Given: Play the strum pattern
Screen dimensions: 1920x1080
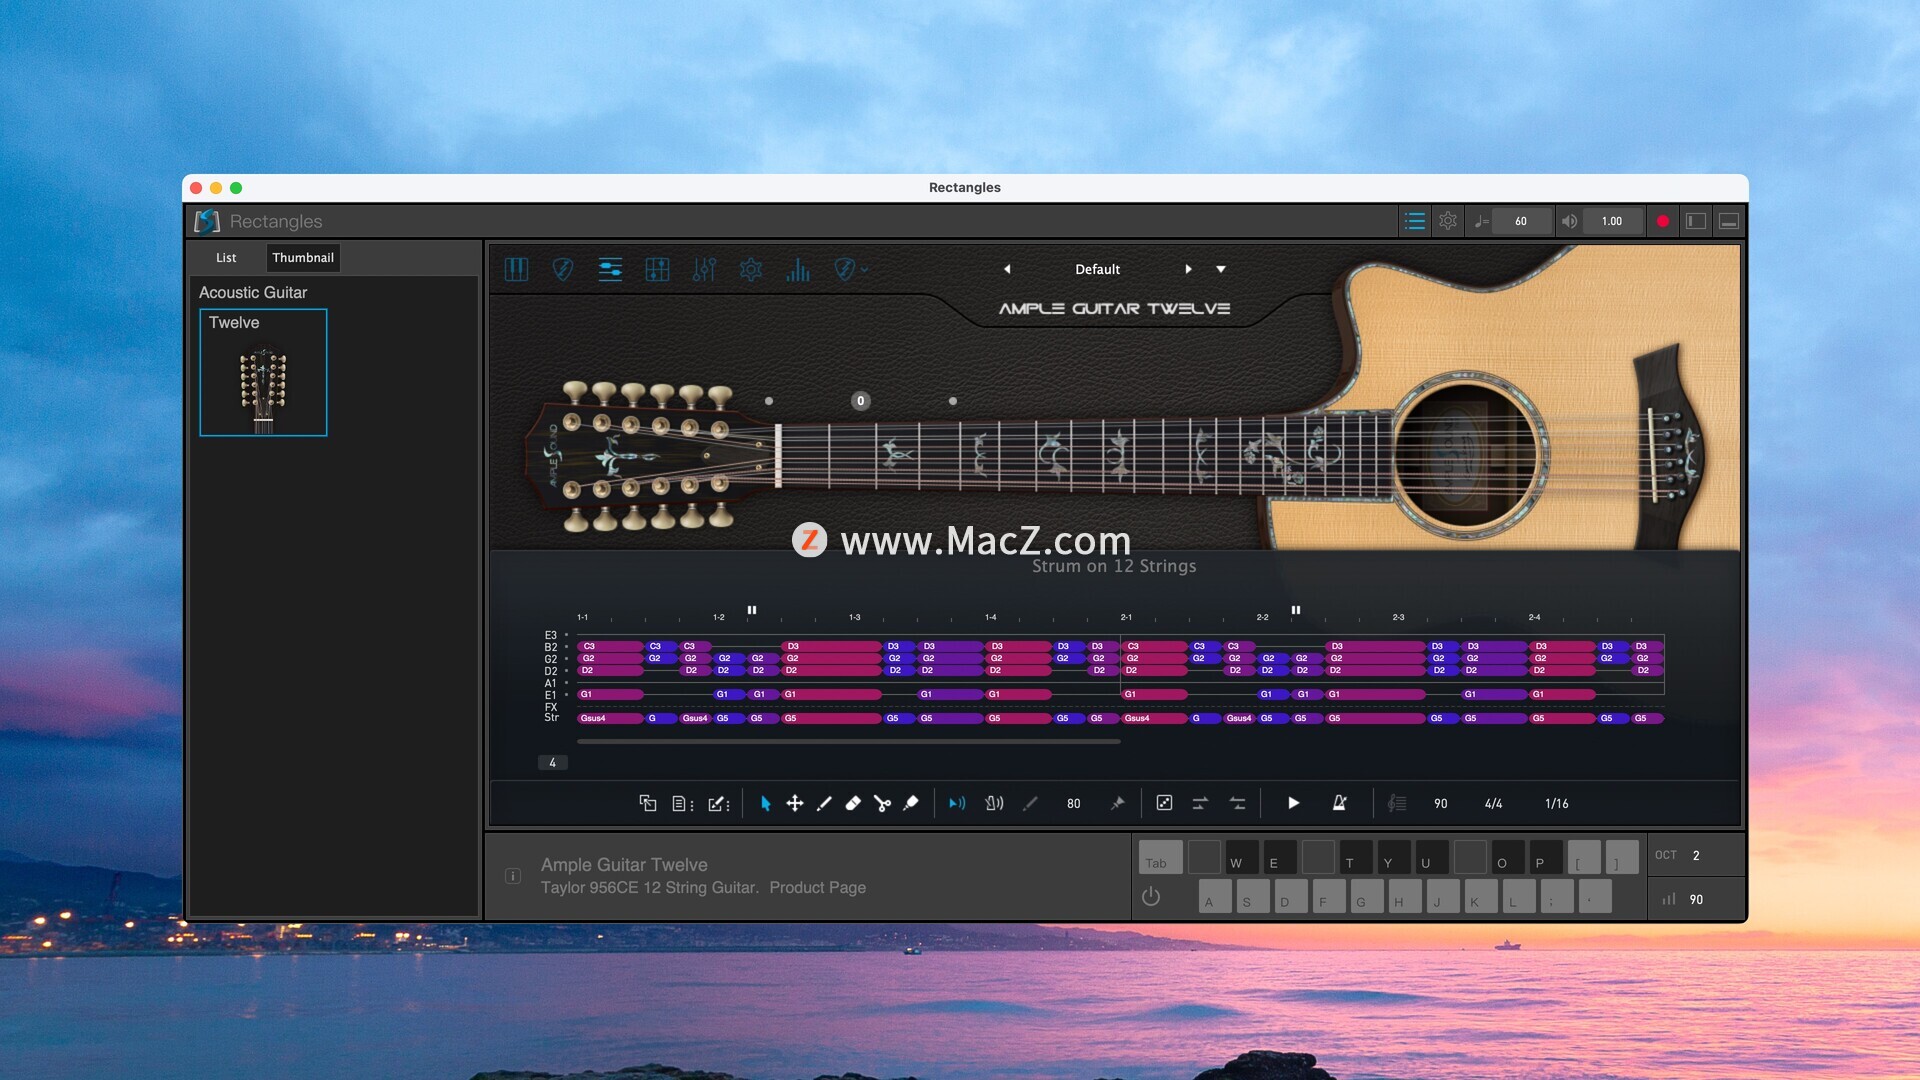Looking at the screenshot, I should tap(1293, 803).
